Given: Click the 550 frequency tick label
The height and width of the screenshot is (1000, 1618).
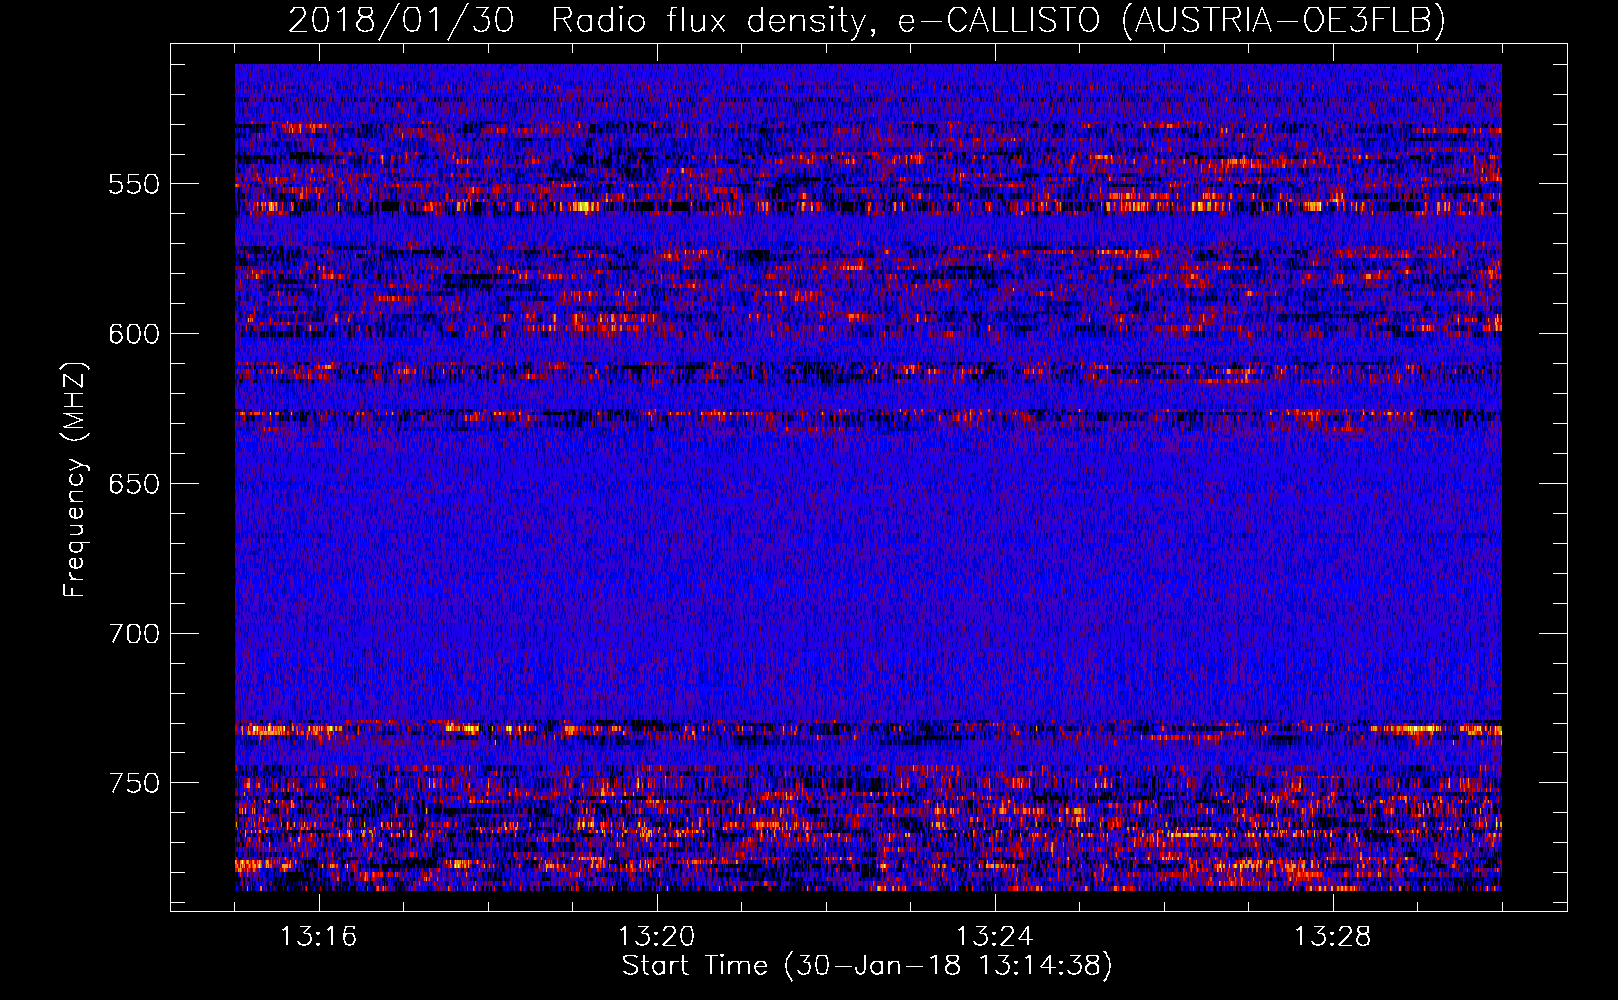Looking at the screenshot, I should coord(134,185).
